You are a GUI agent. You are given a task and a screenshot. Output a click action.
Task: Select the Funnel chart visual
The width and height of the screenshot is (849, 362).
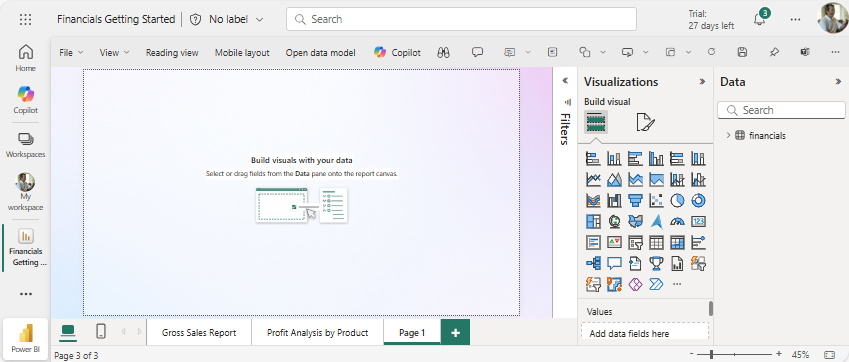(635, 201)
